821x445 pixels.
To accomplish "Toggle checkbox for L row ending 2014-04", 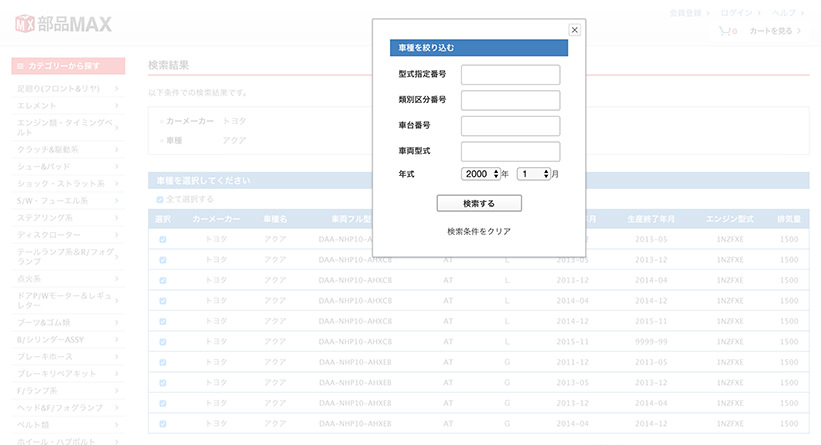I will [163, 280].
